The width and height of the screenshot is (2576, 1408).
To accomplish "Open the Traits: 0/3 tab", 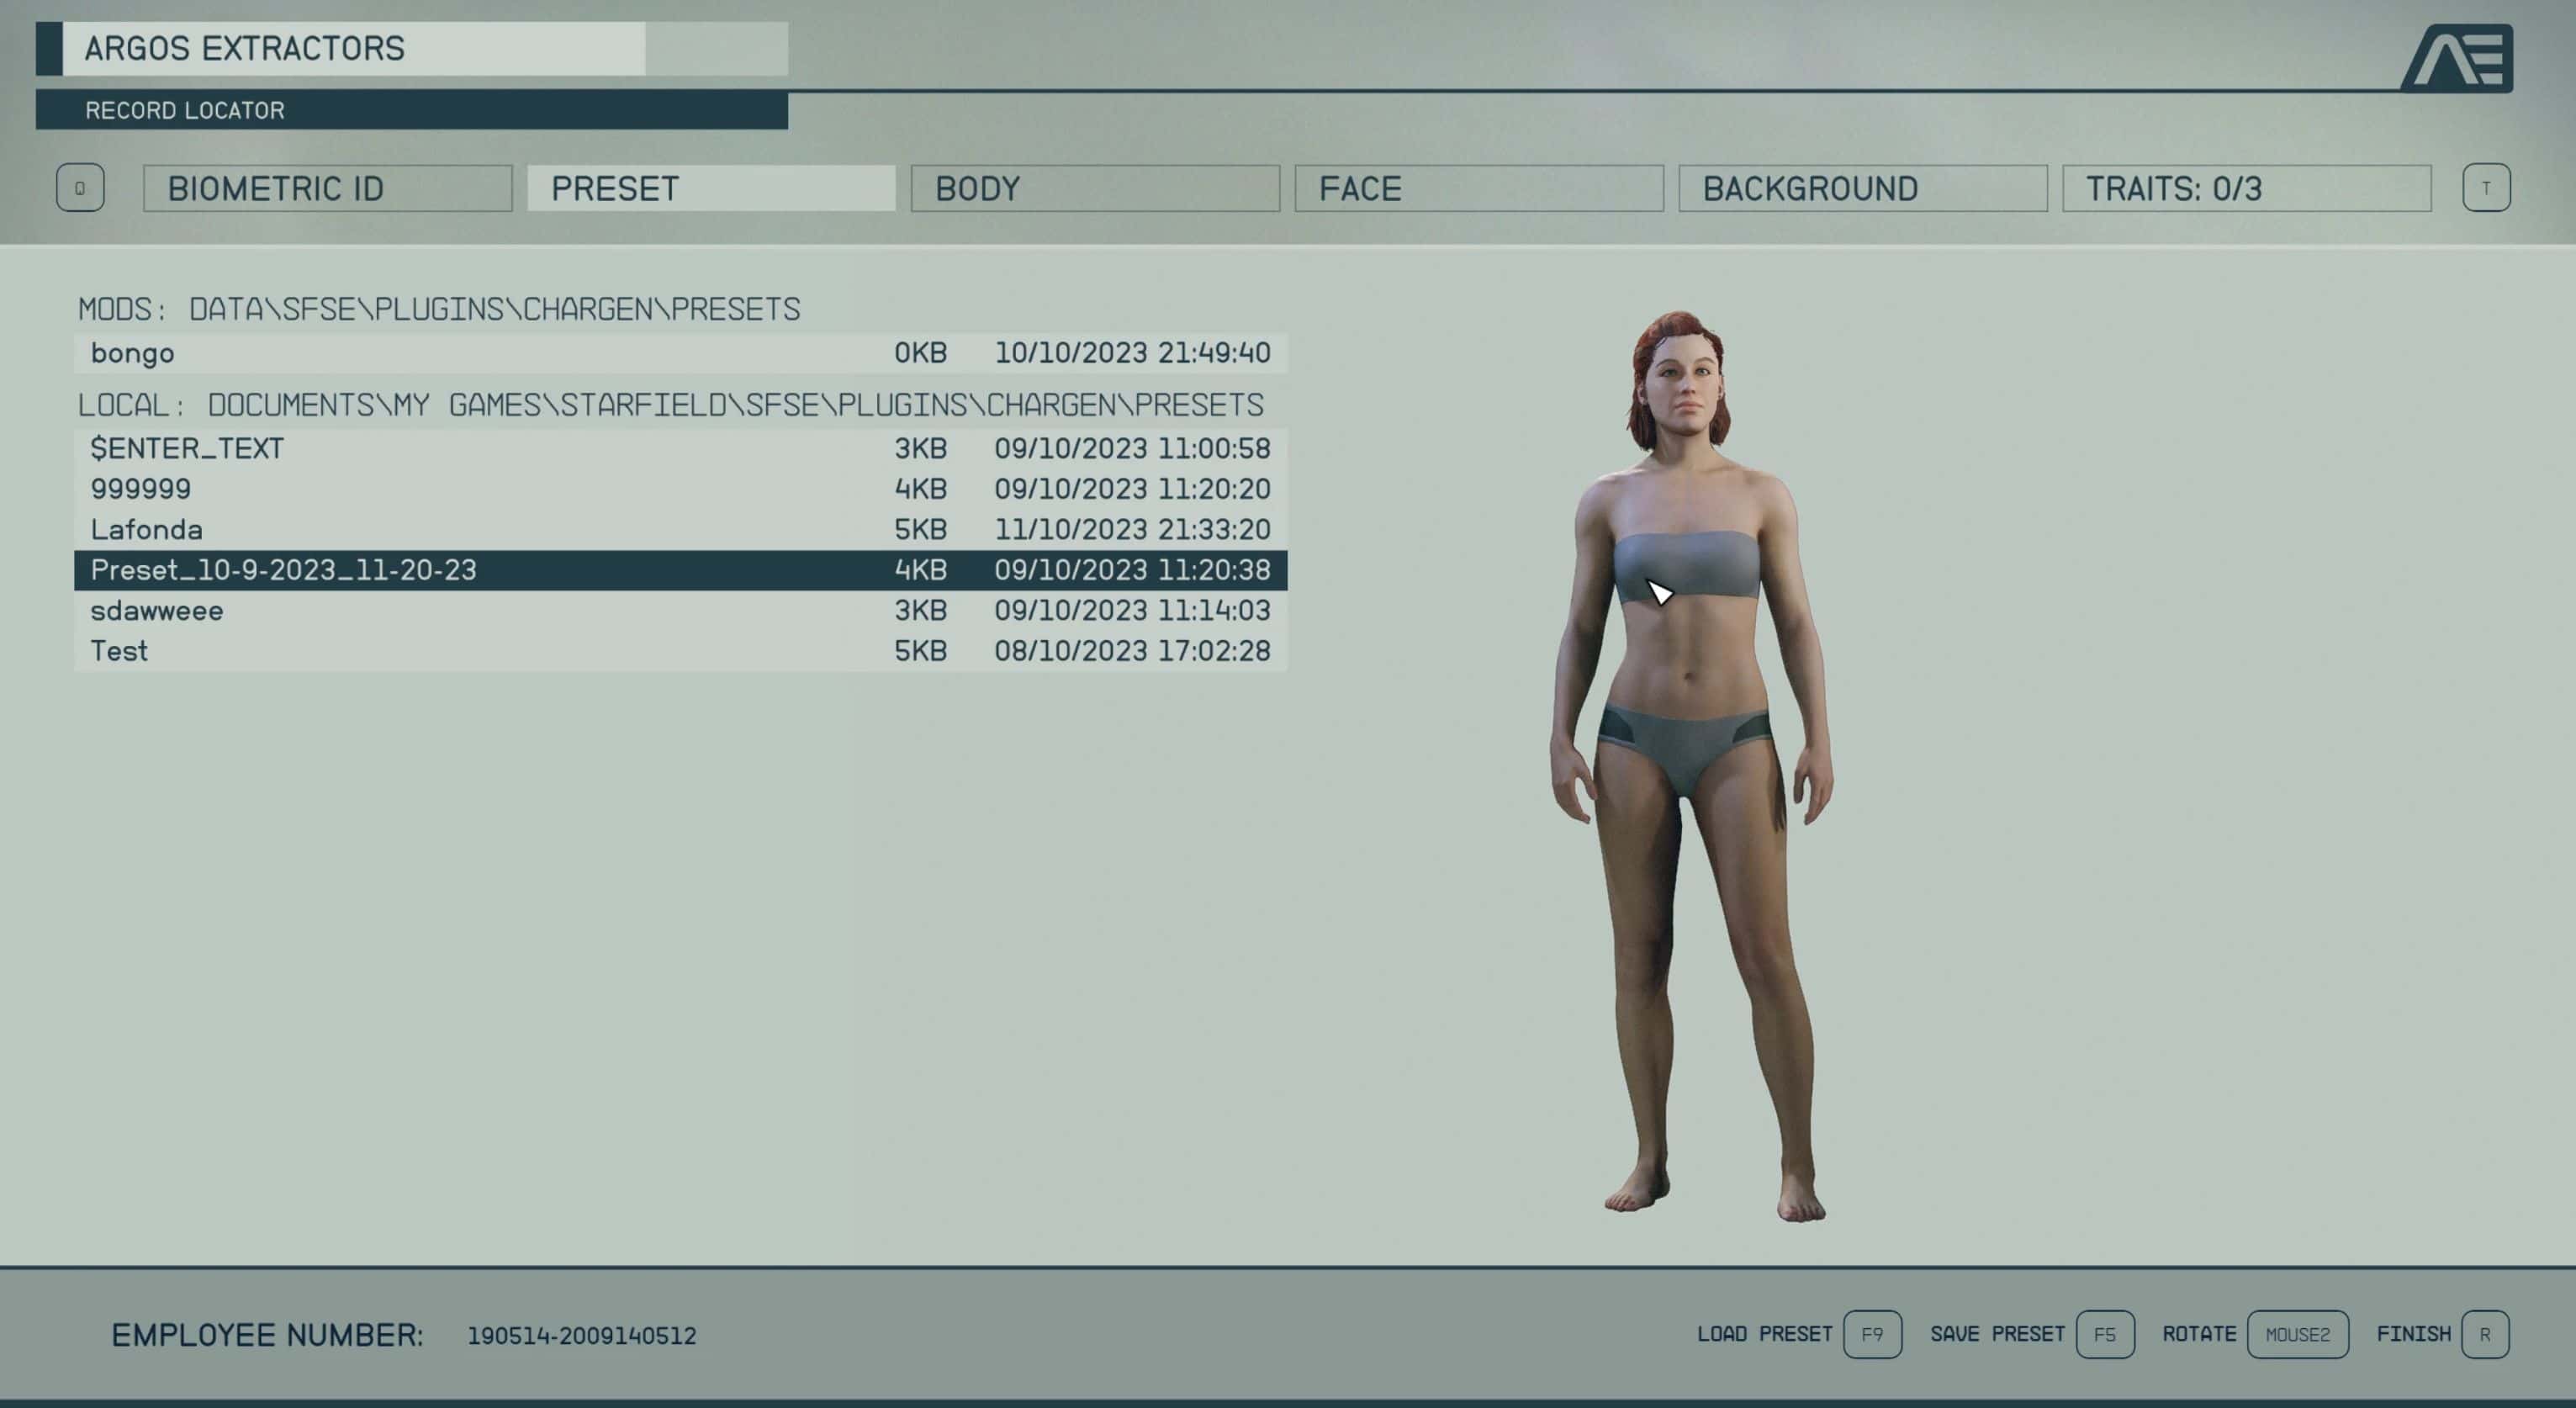I will pyautogui.click(x=2246, y=188).
